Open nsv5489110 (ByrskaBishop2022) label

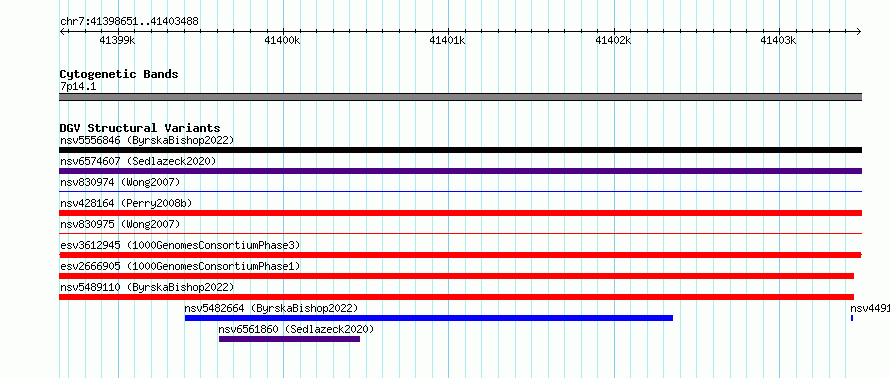click(x=147, y=287)
